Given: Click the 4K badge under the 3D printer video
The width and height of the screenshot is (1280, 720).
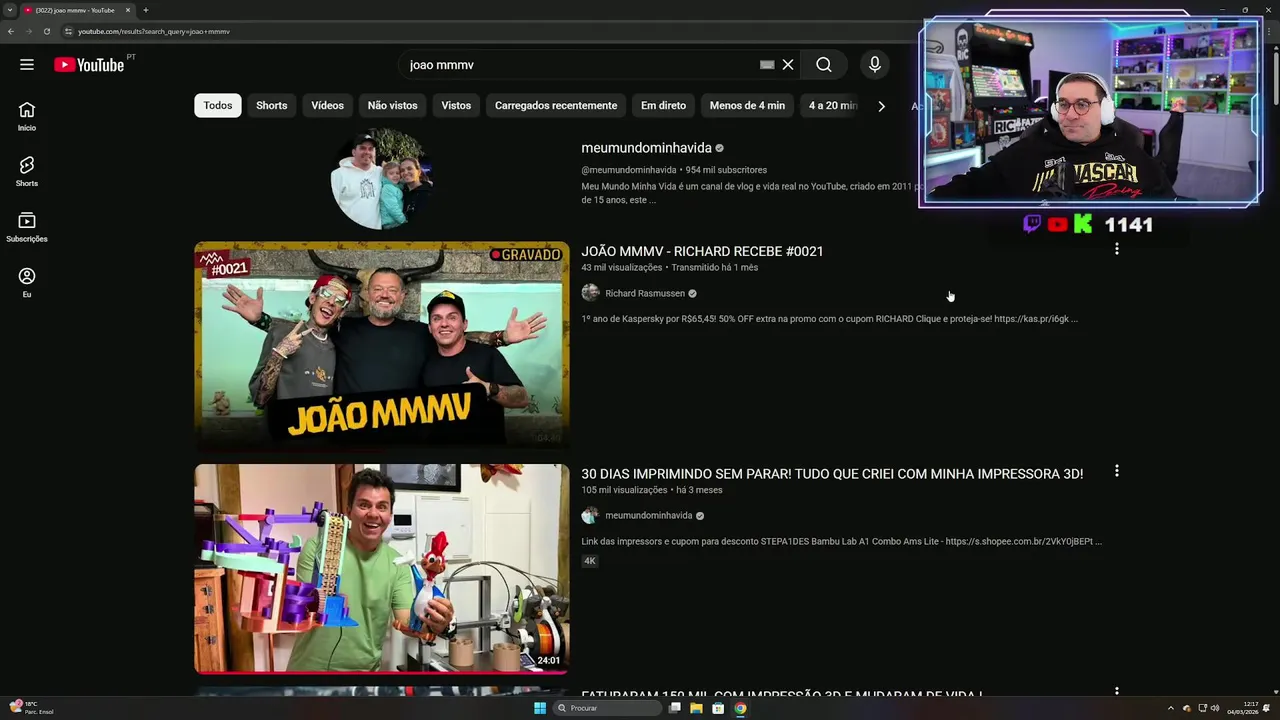Looking at the screenshot, I should coord(590,561).
